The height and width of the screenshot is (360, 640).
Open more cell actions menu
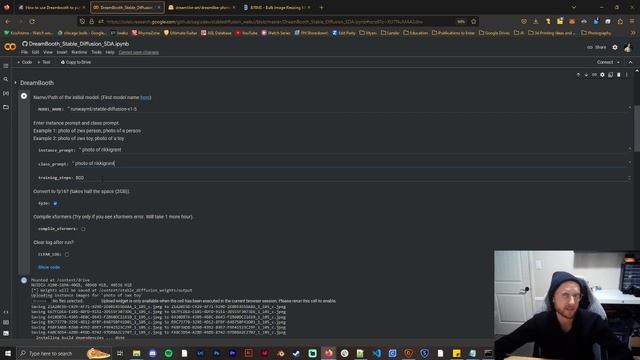click(x=627, y=75)
